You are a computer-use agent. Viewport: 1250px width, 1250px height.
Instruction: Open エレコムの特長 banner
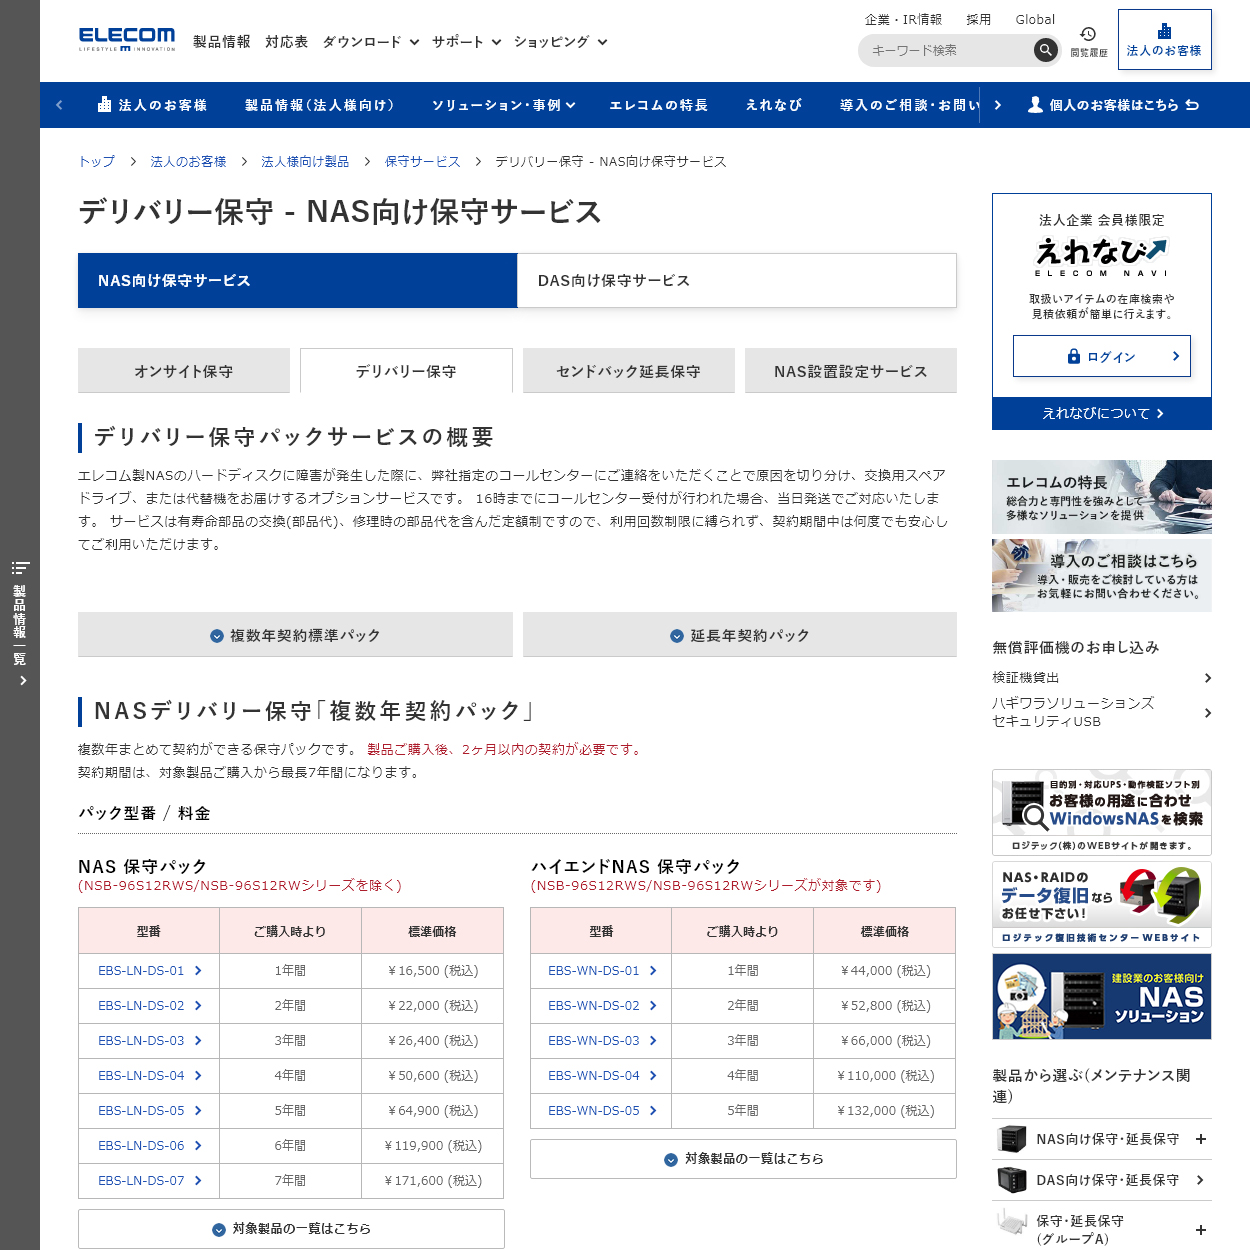[1101, 496]
